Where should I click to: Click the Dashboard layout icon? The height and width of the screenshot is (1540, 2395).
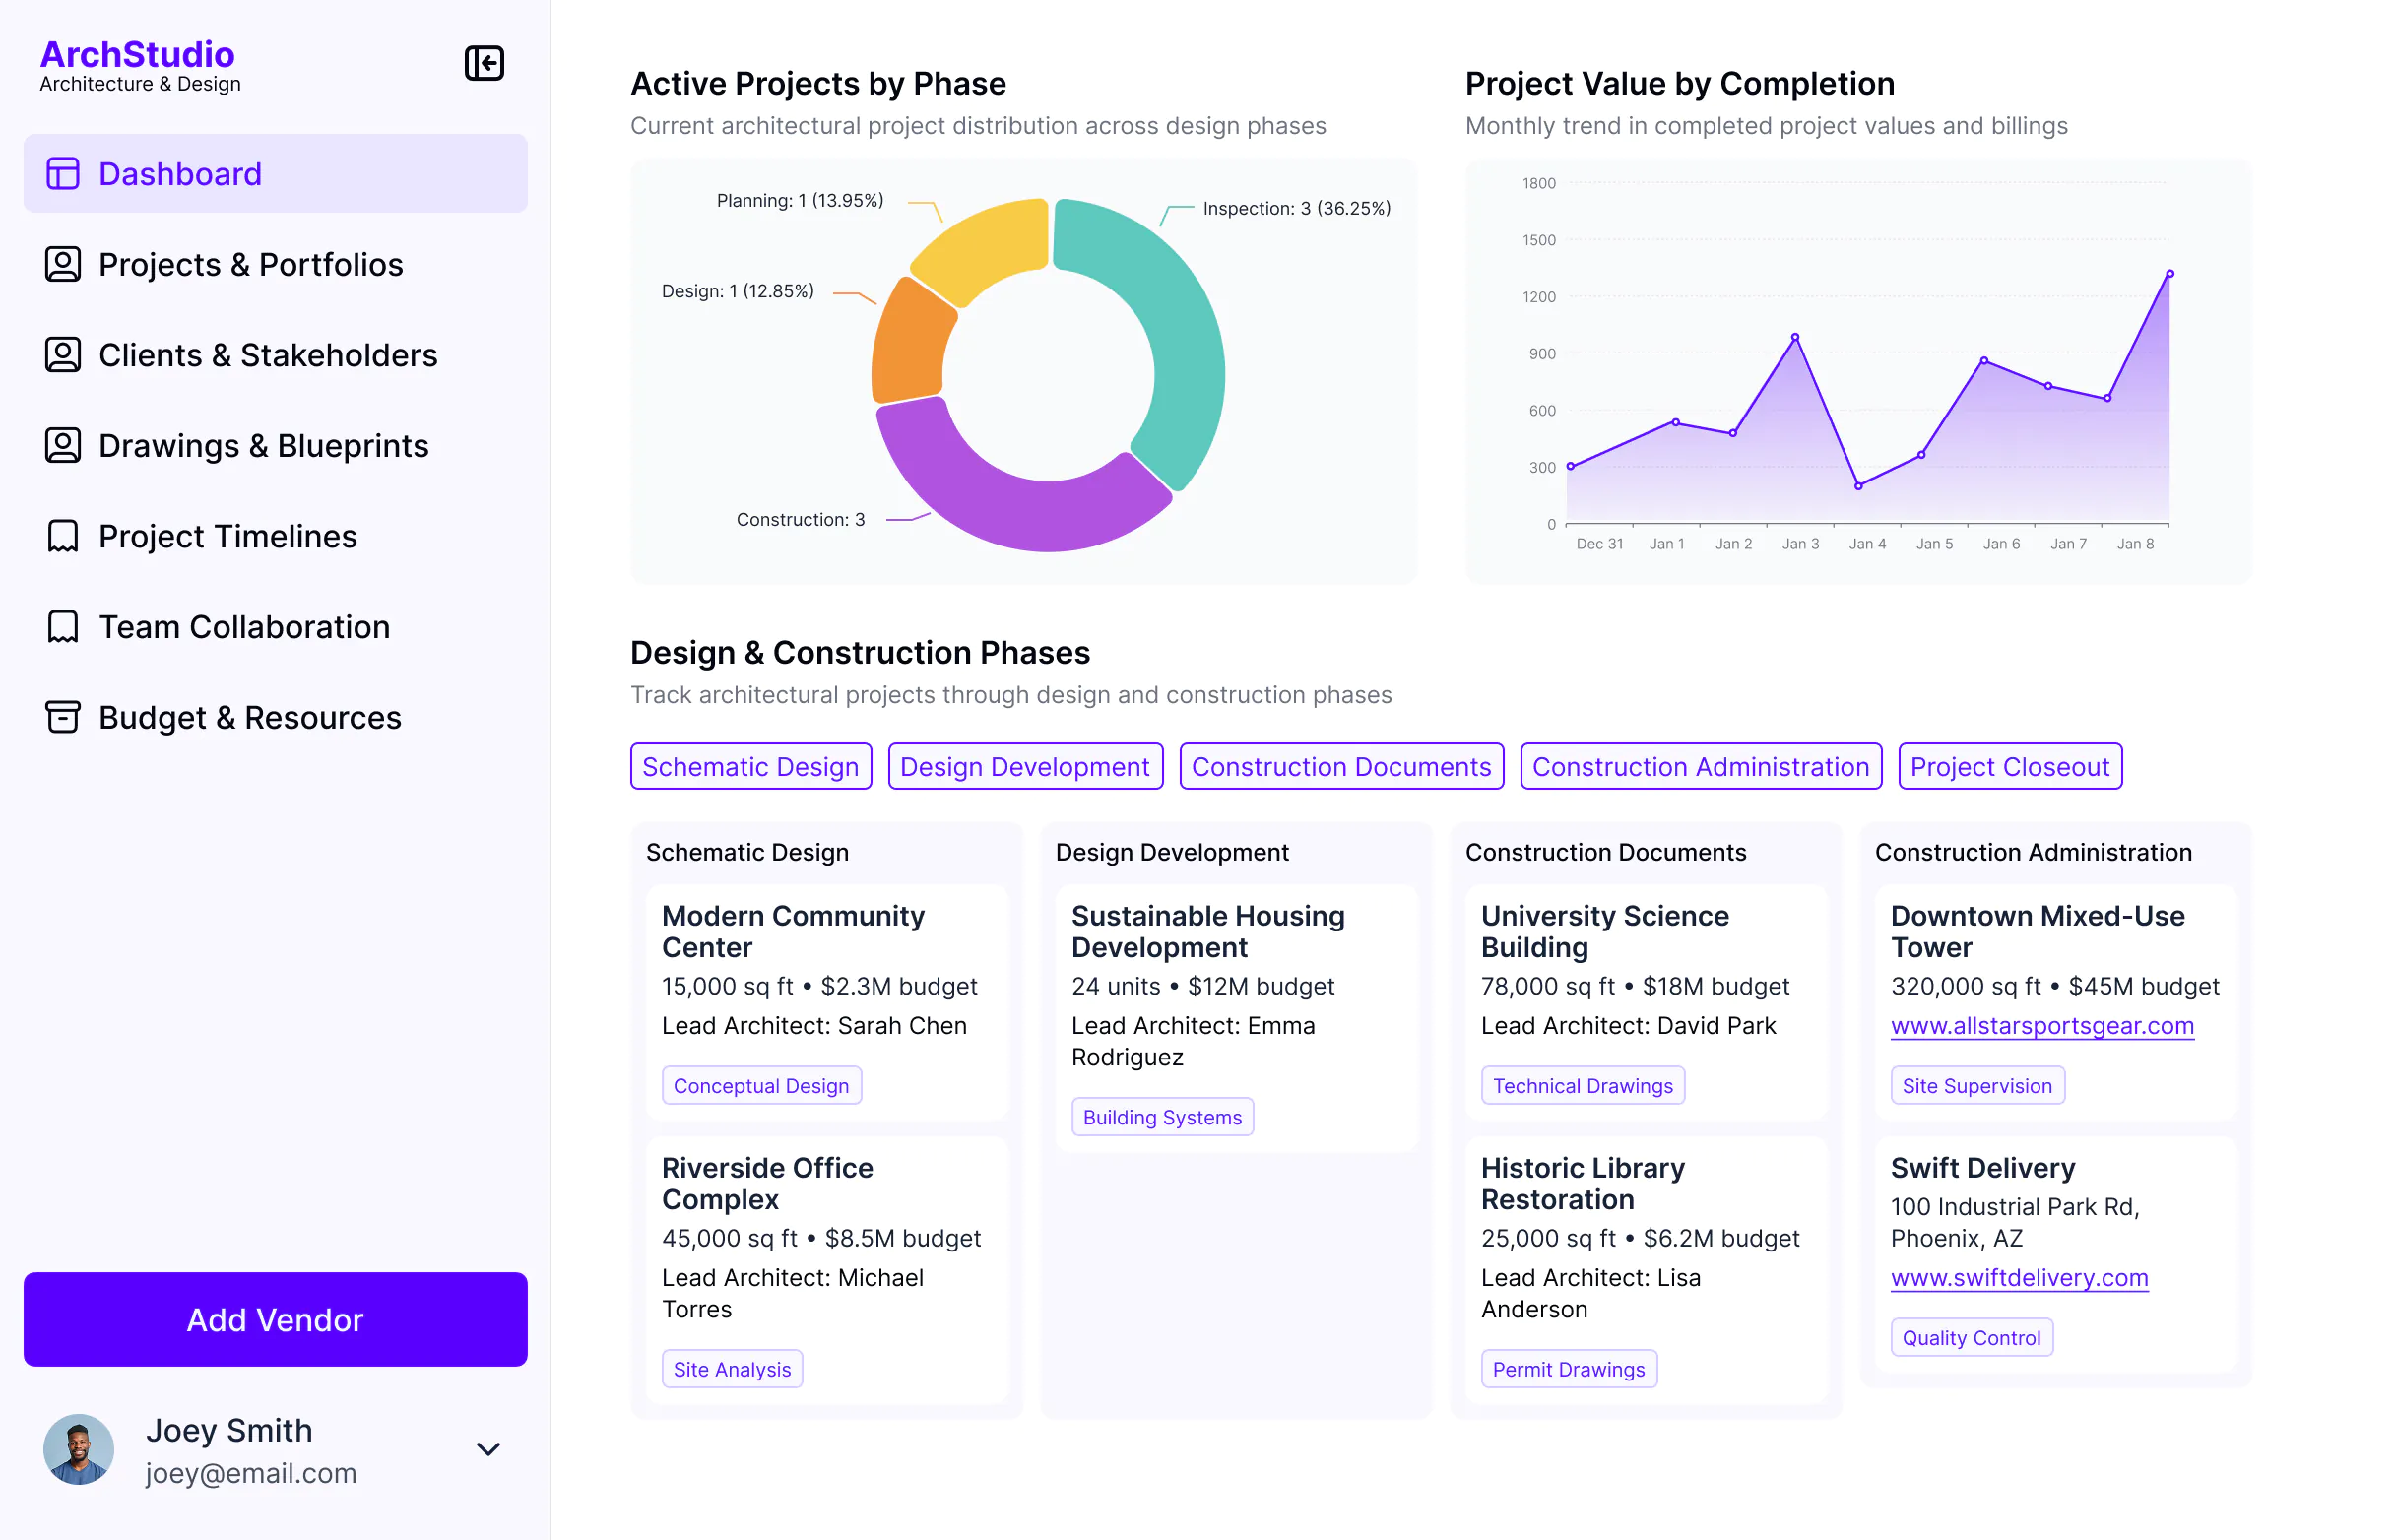(63, 174)
